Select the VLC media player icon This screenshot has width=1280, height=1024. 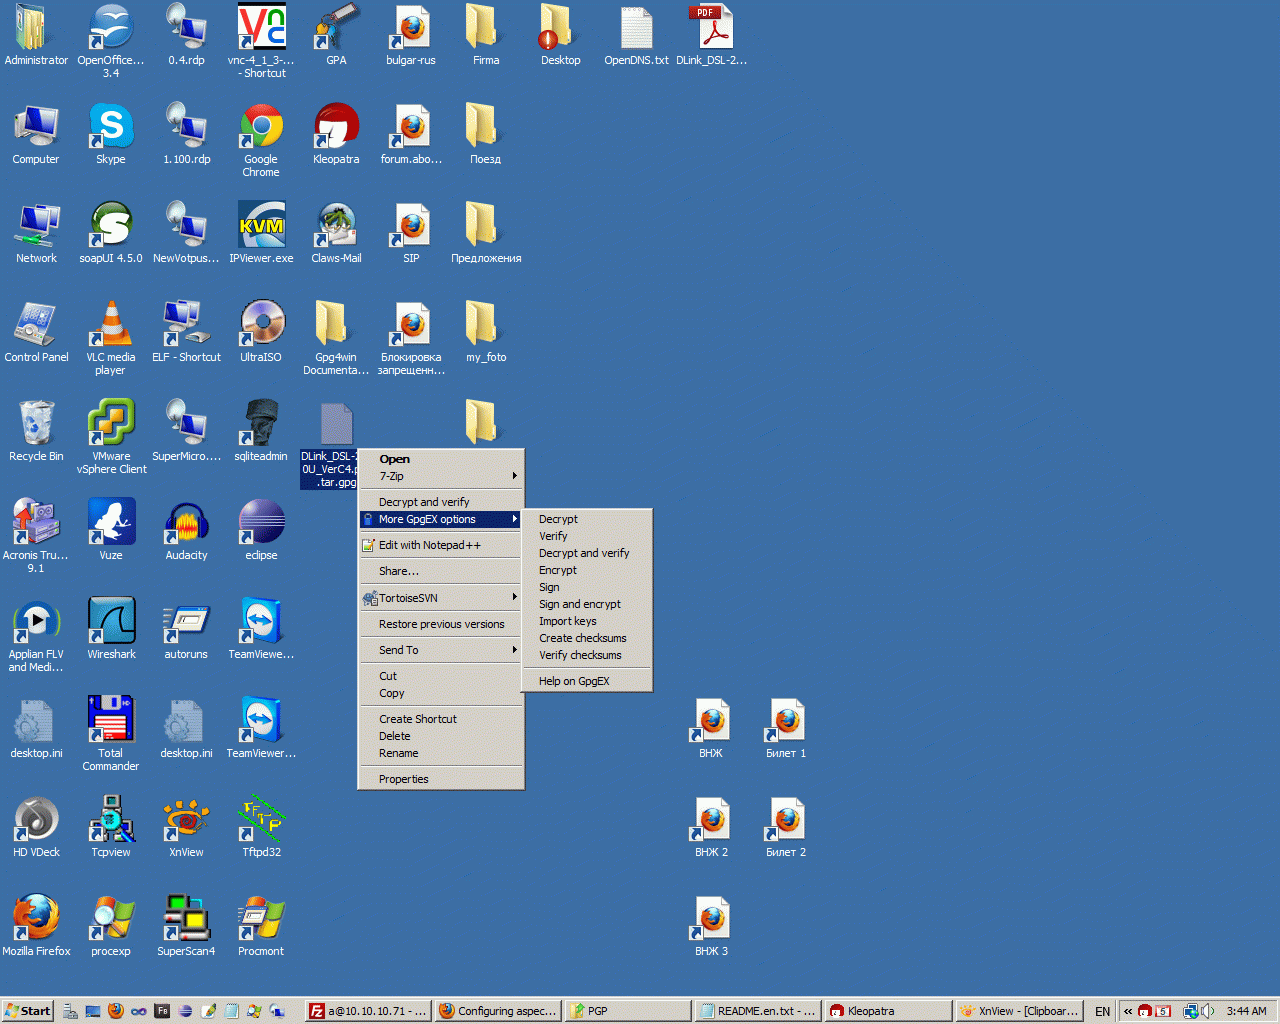(x=111, y=338)
